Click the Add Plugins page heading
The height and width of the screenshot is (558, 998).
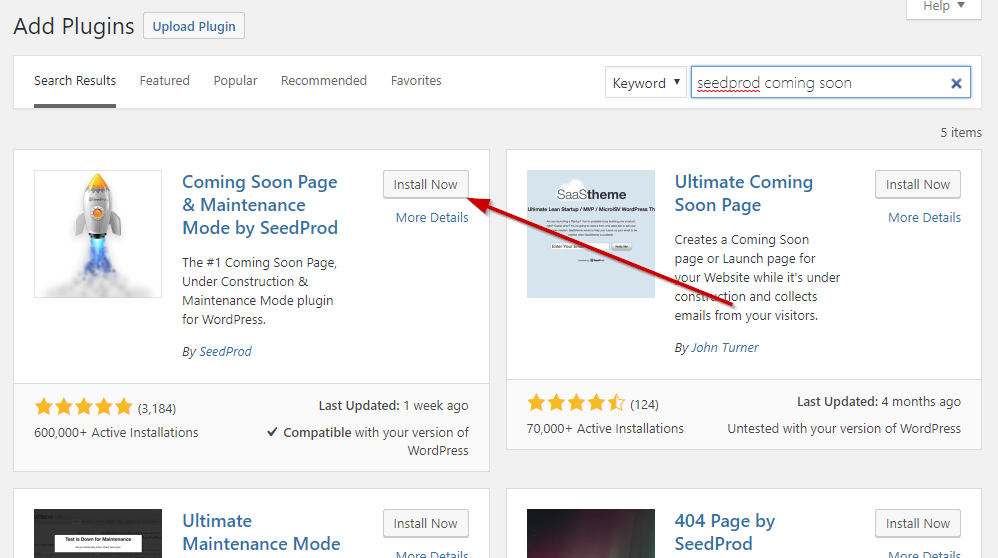pyautogui.click(x=74, y=27)
